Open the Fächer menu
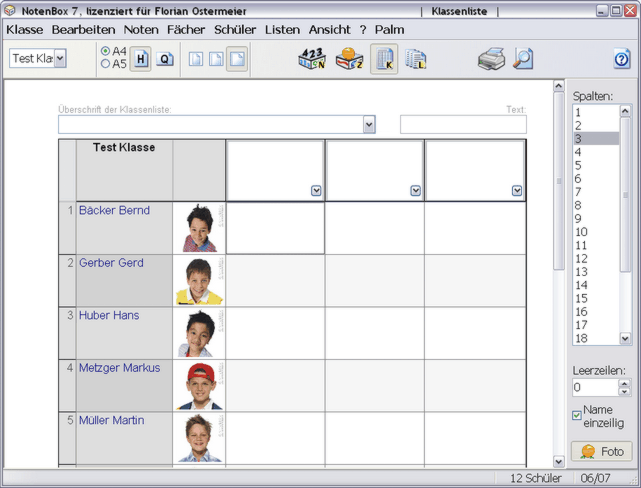 pyautogui.click(x=186, y=30)
